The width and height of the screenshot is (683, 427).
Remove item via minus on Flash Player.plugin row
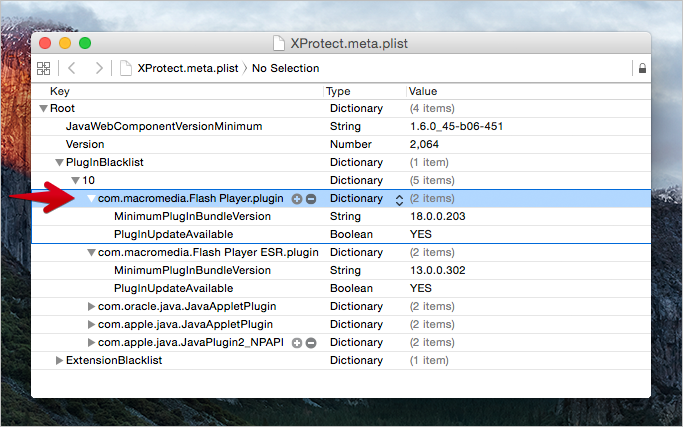[311, 199]
